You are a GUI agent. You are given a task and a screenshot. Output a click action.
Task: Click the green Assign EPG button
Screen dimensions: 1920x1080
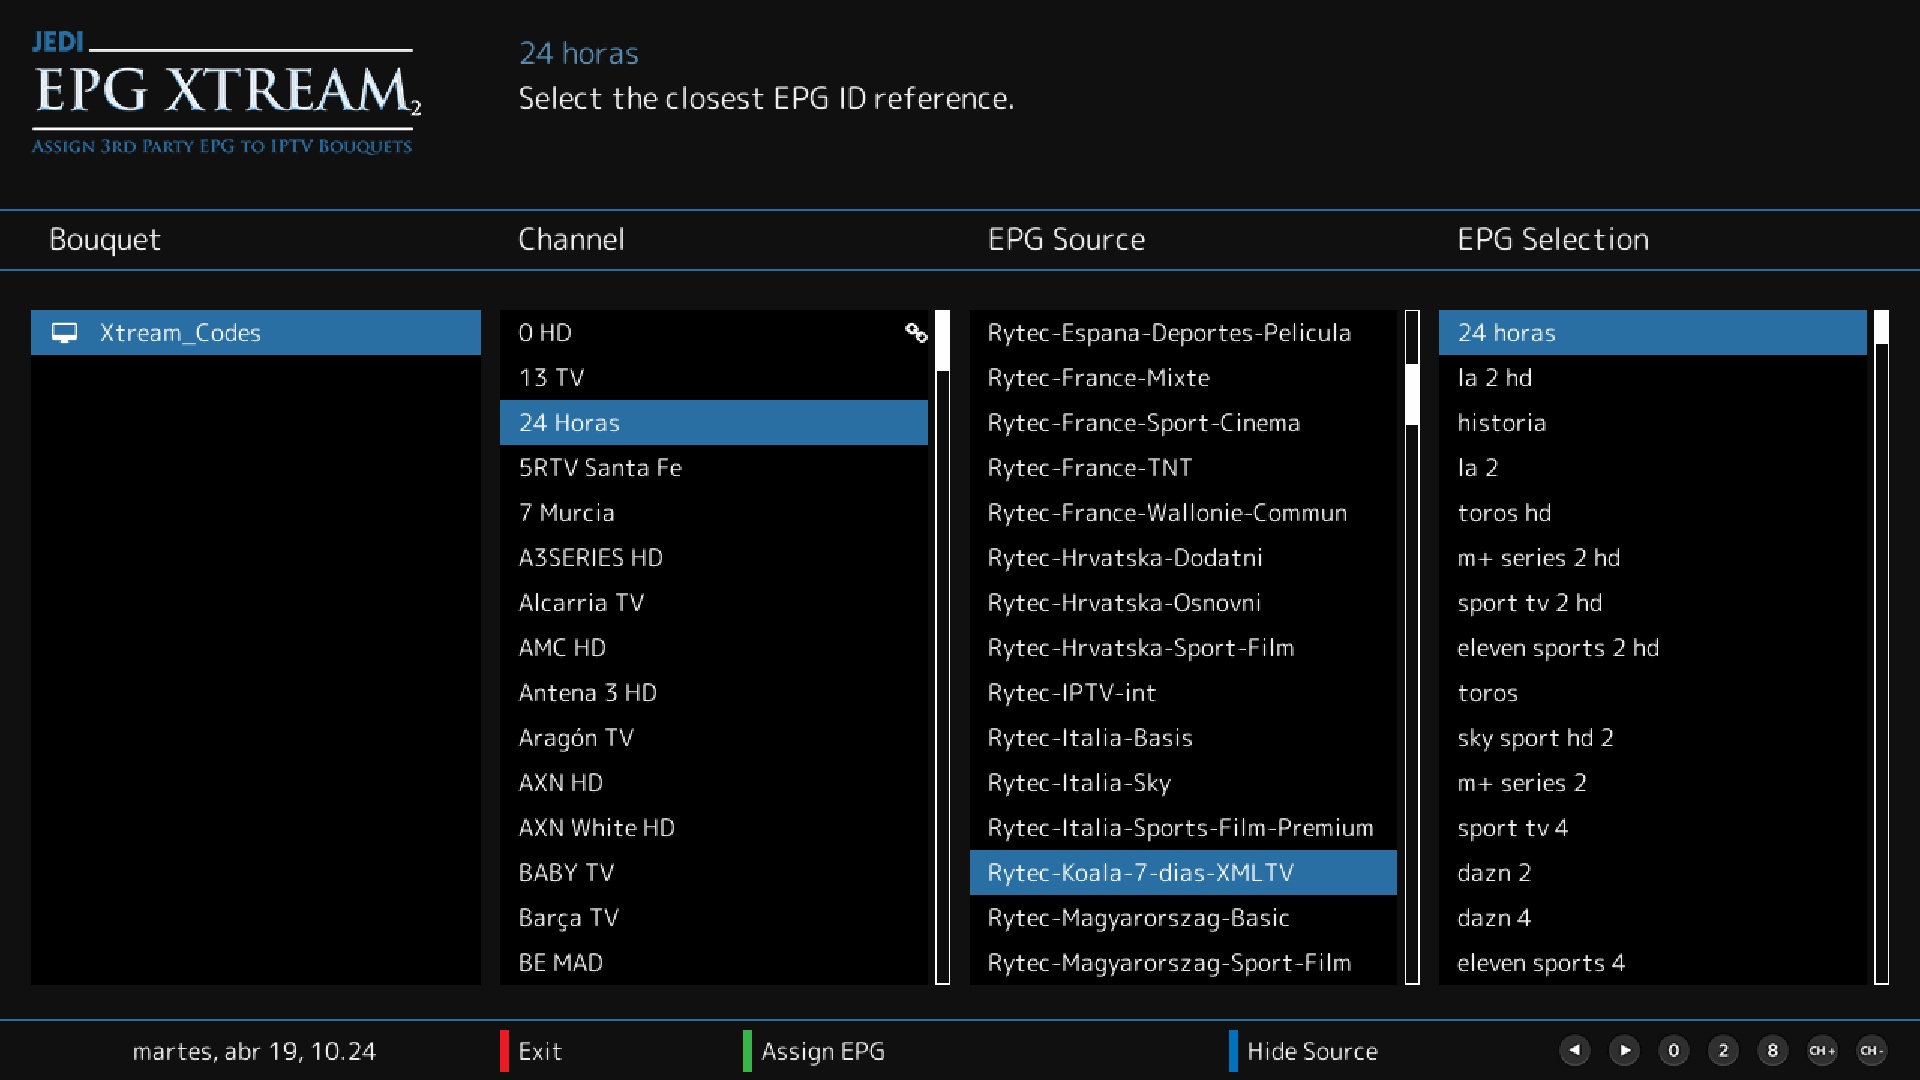821,1051
